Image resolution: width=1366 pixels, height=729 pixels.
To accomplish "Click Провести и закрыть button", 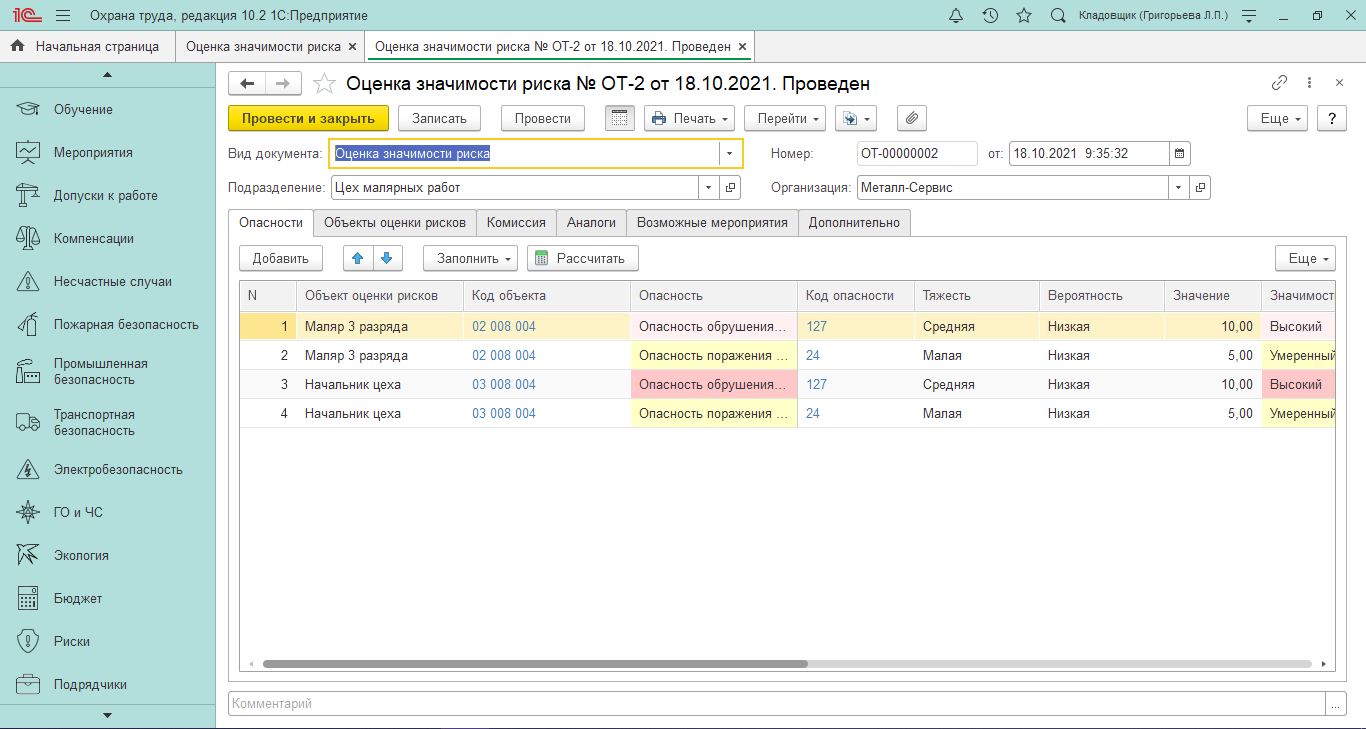I will [308, 118].
